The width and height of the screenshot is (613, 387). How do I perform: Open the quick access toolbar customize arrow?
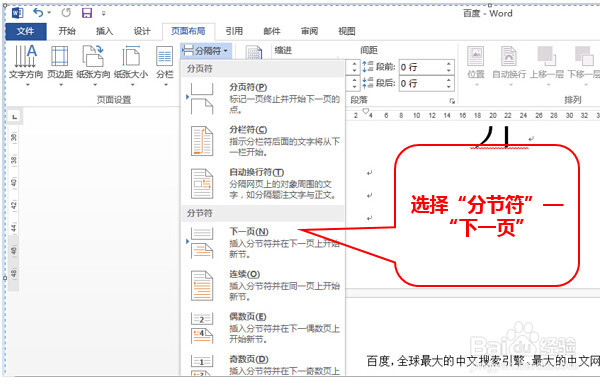click(104, 13)
